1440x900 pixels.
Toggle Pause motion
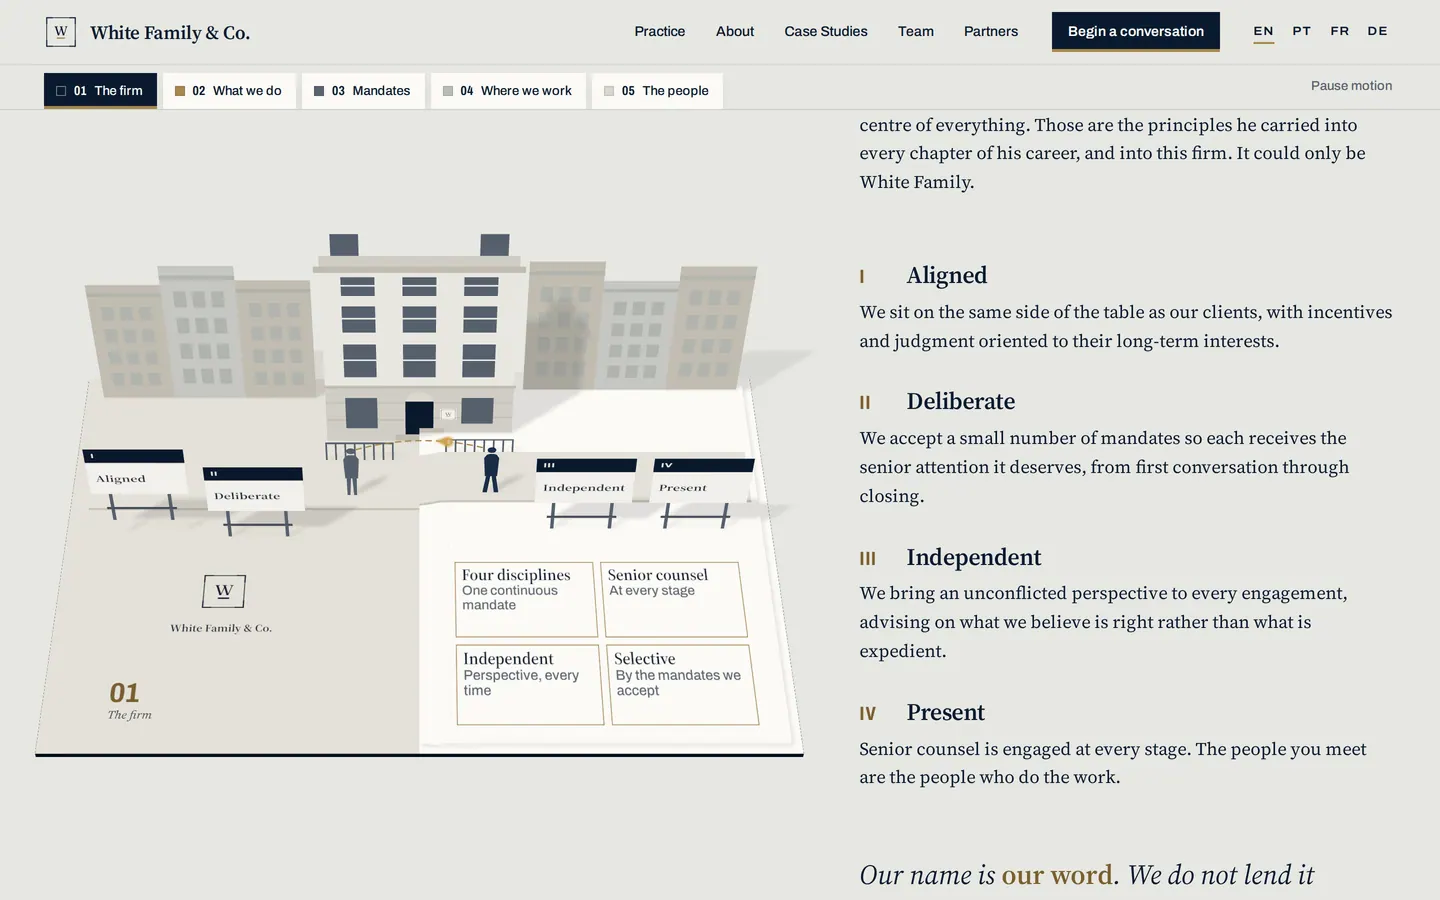[x=1351, y=86]
